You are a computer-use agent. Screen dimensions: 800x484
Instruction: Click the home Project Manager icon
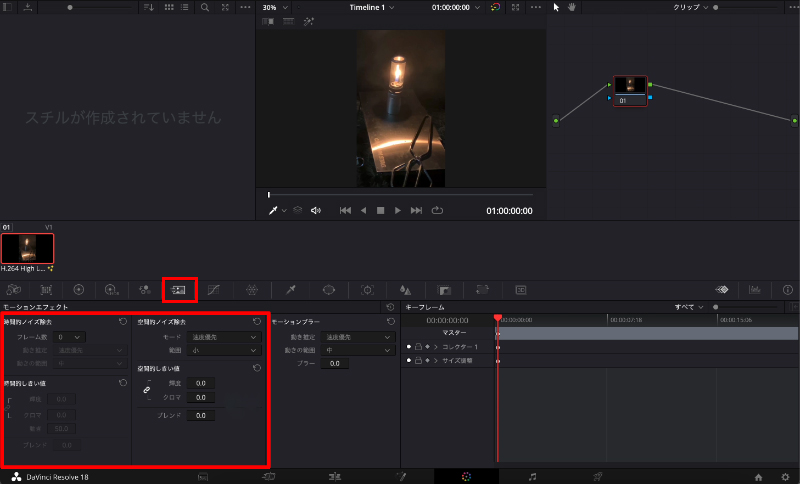(759, 477)
